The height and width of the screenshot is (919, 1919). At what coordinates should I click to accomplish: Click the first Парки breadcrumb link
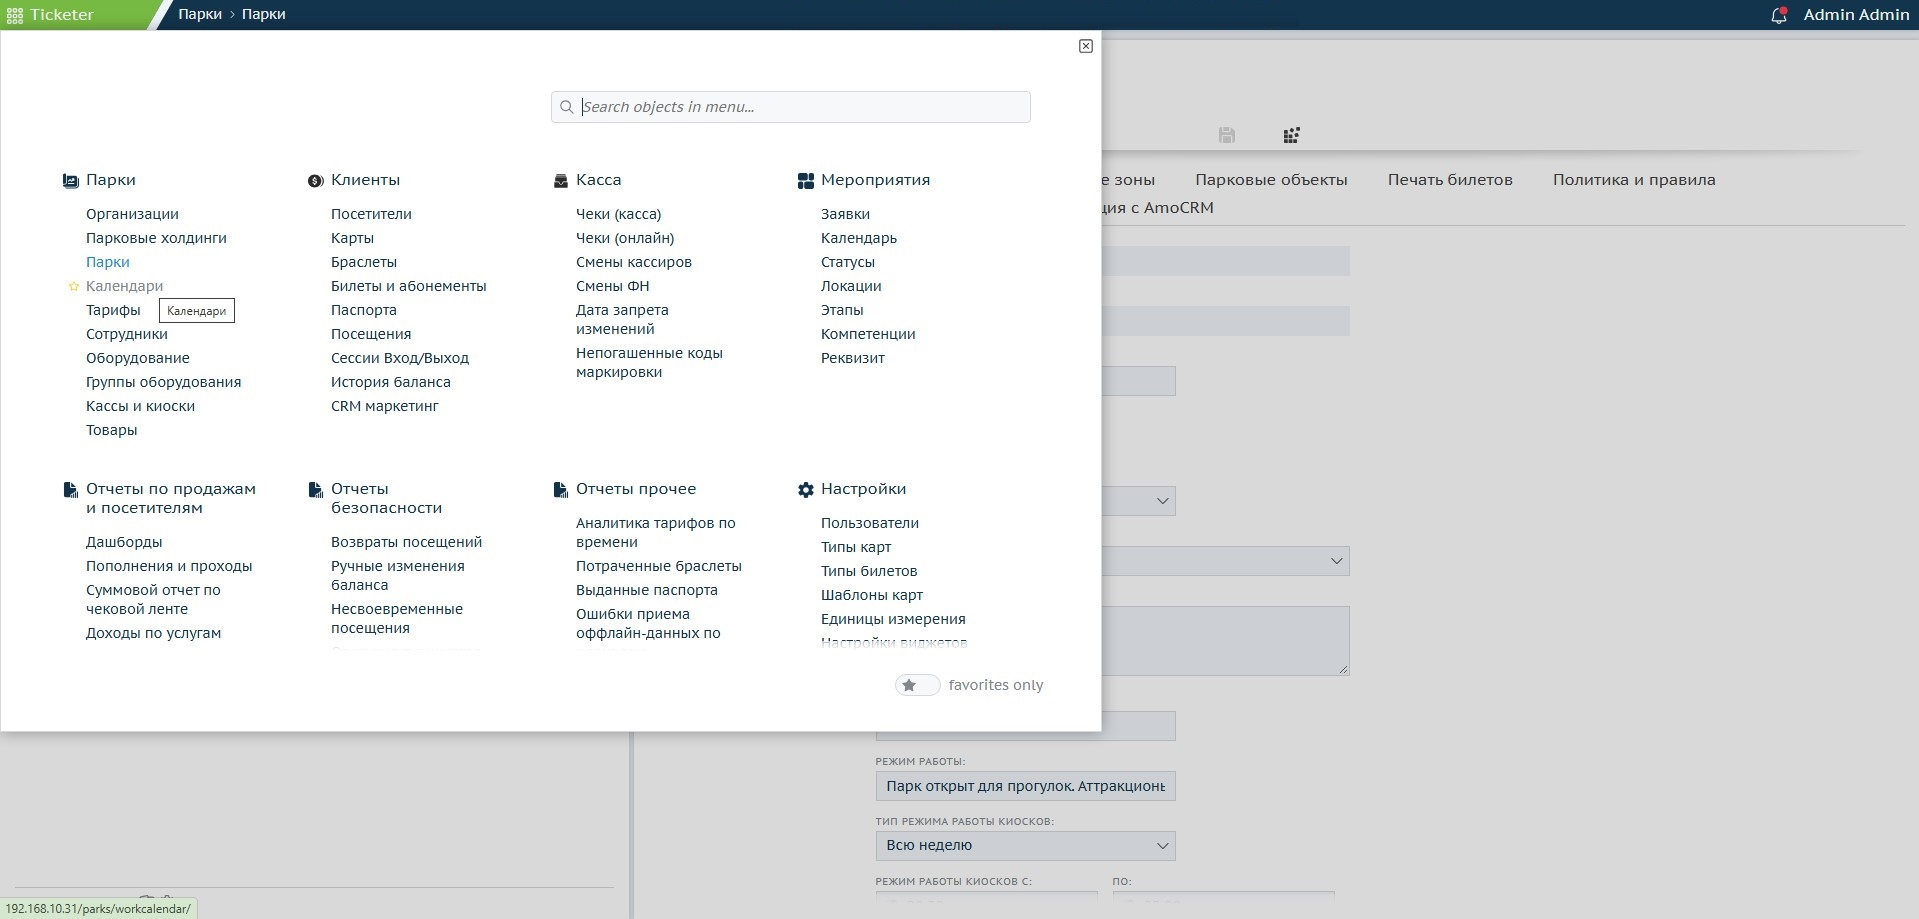pyautogui.click(x=200, y=14)
